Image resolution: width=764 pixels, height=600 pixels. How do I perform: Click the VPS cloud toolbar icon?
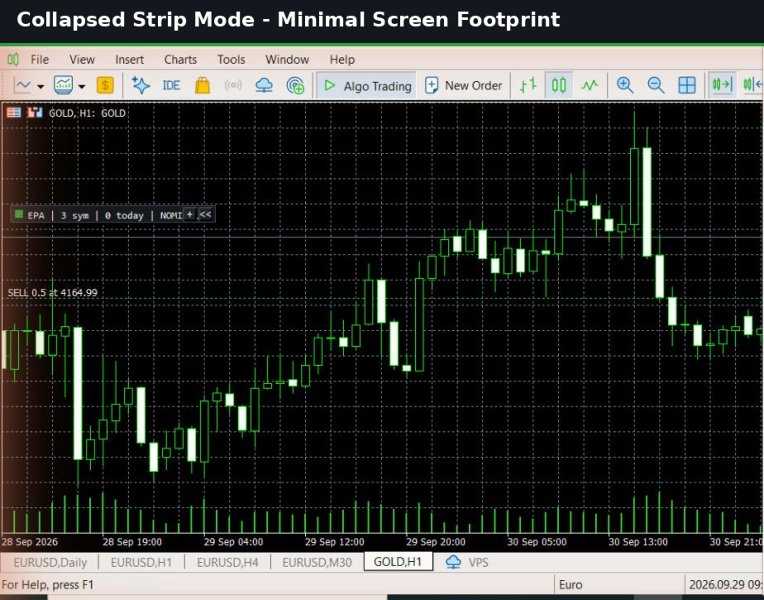pos(264,85)
